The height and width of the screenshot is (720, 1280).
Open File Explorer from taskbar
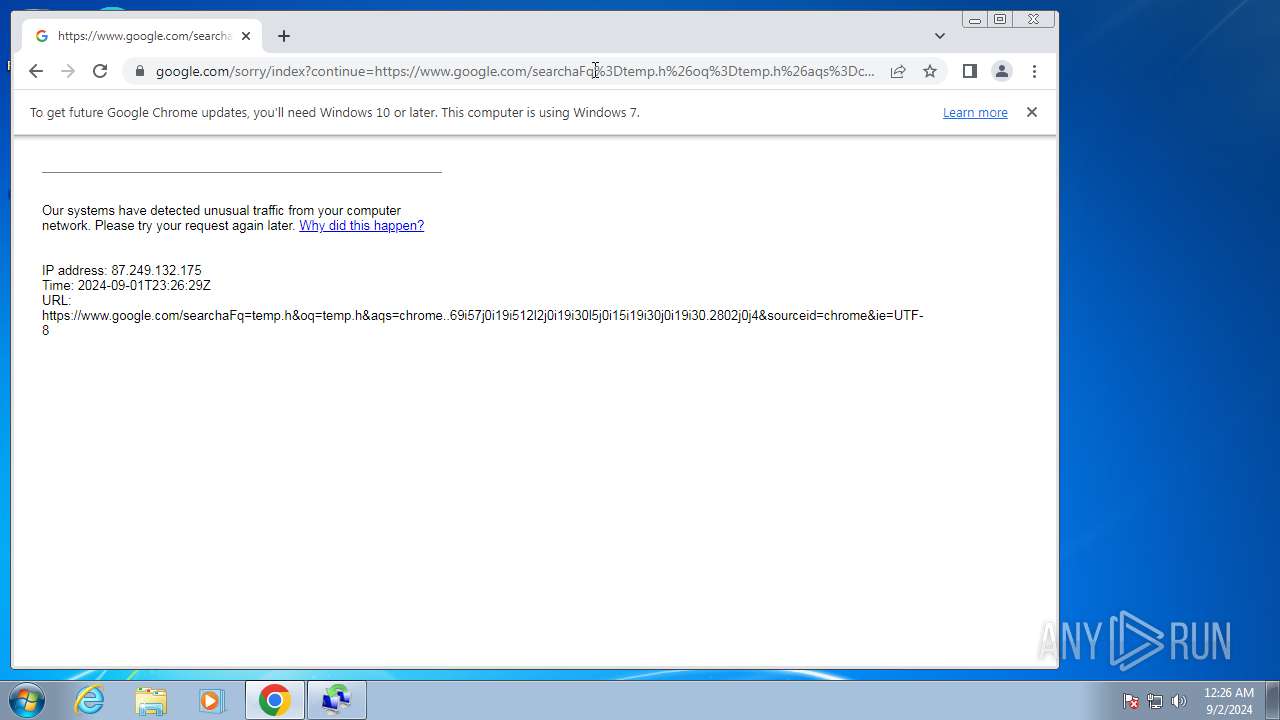(x=151, y=700)
